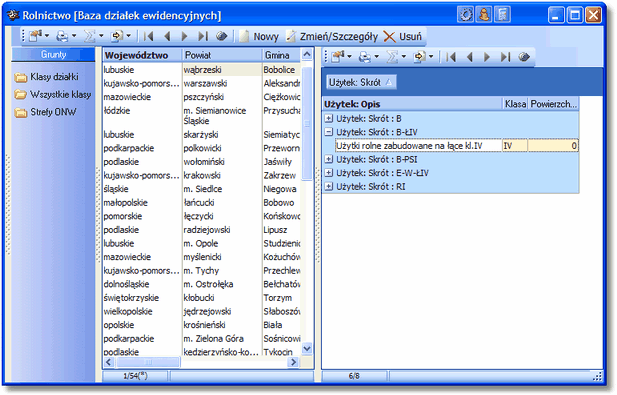617x395 pixels.
Task: Click the export icon in right panel toolbar
Action: click(x=338, y=57)
